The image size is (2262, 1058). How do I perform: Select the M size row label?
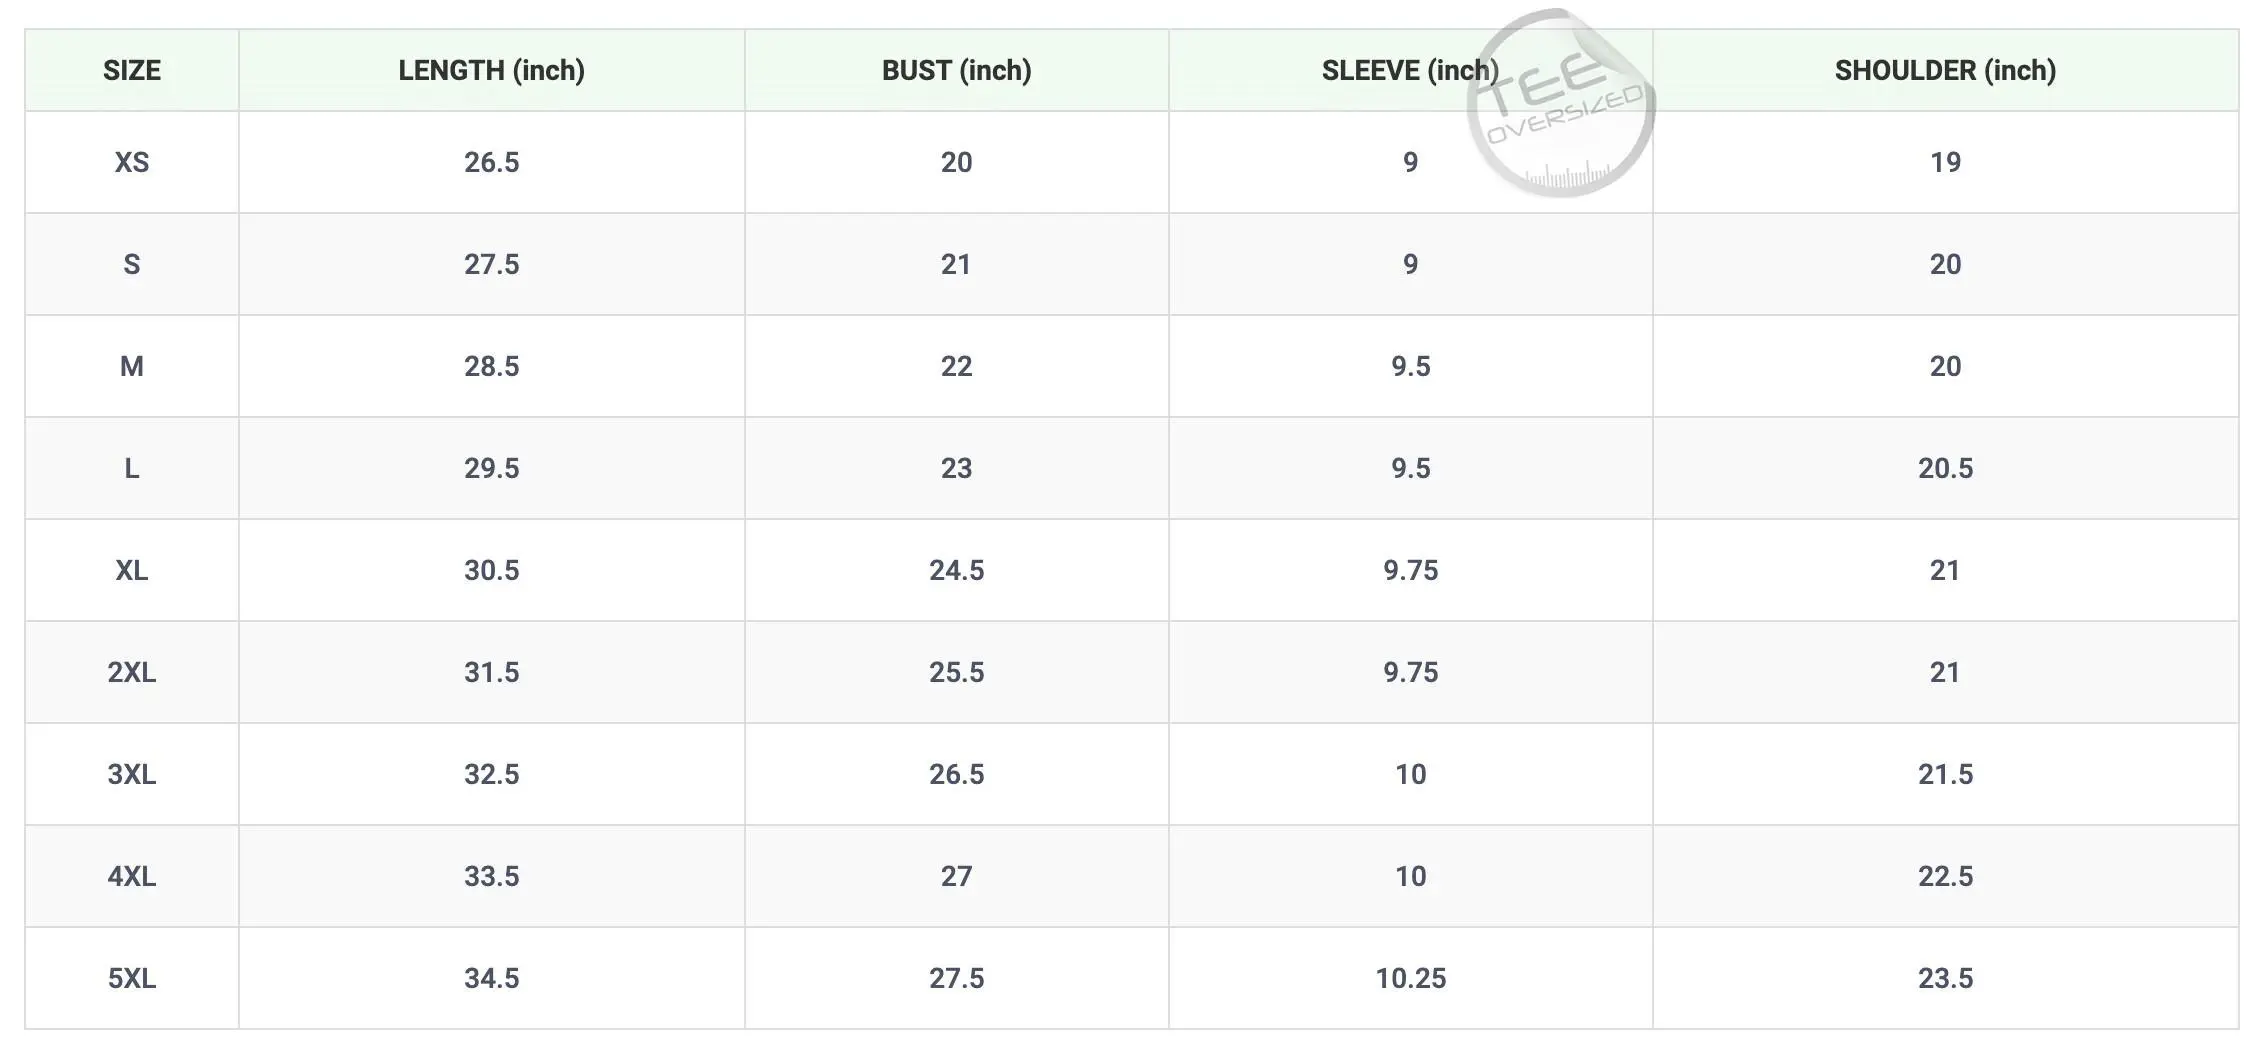tap(131, 366)
